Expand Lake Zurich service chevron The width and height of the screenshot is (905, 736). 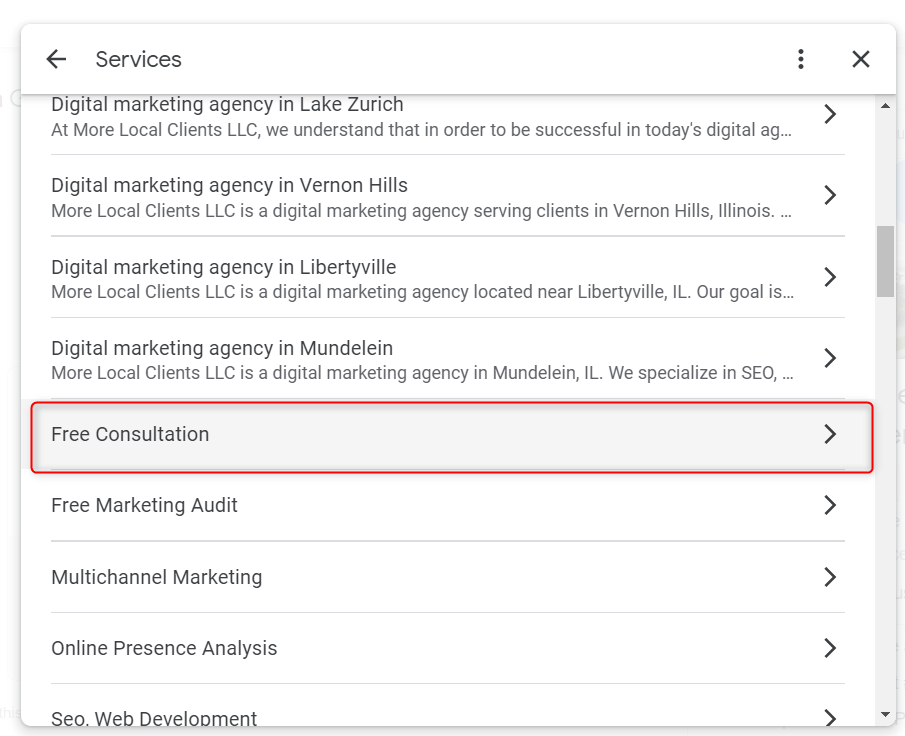[x=830, y=114]
